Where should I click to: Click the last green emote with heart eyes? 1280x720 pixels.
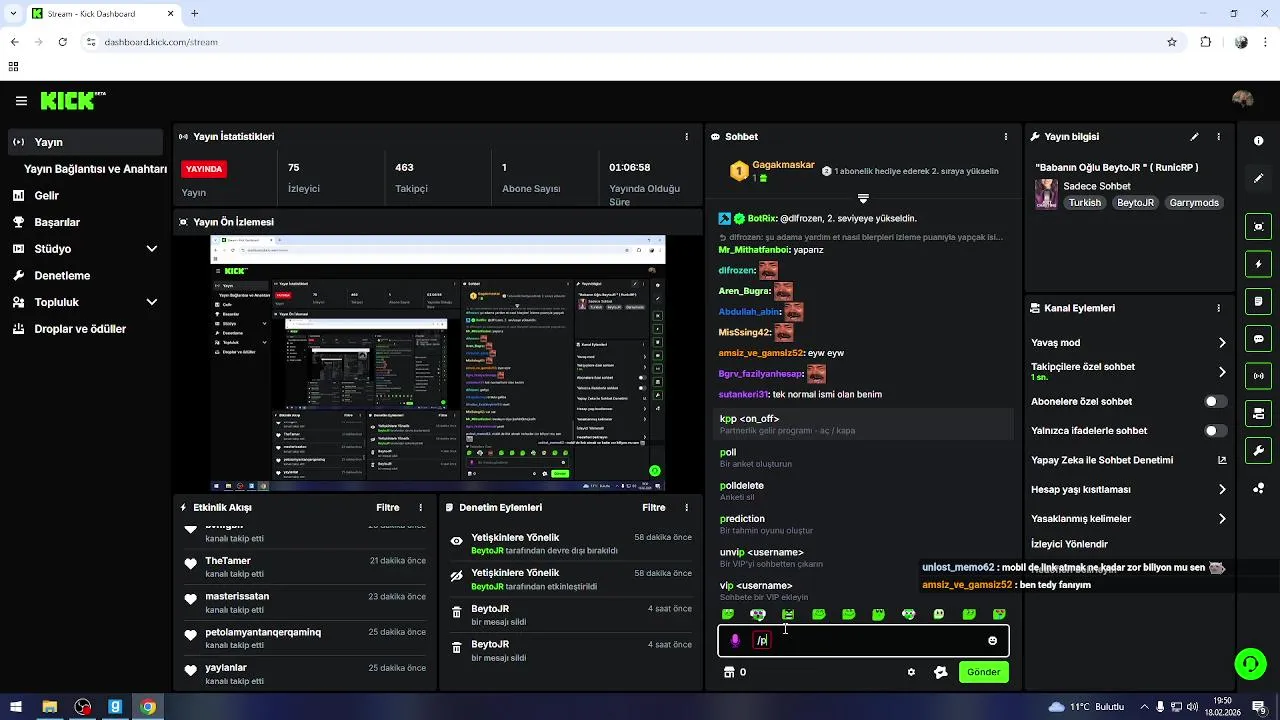(999, 614)
